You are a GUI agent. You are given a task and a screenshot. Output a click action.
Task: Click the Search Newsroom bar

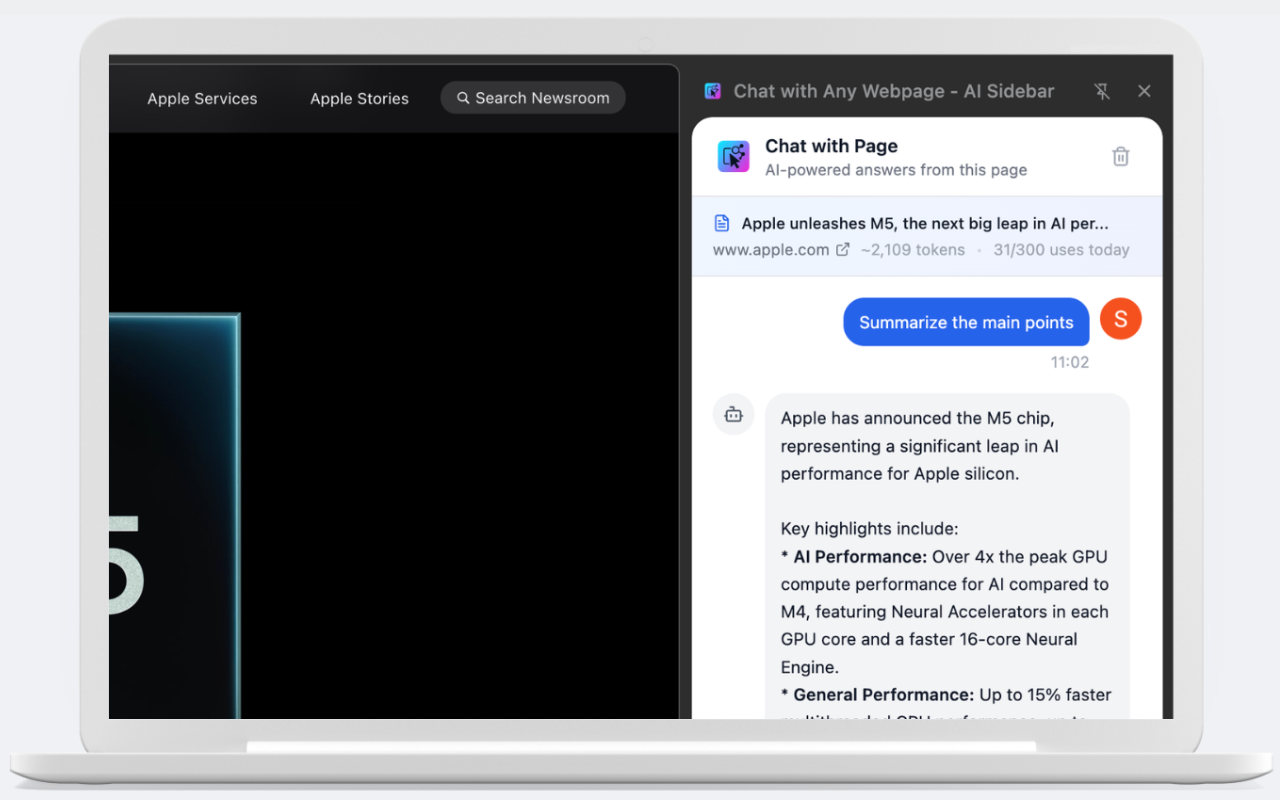tap(533, 98)
